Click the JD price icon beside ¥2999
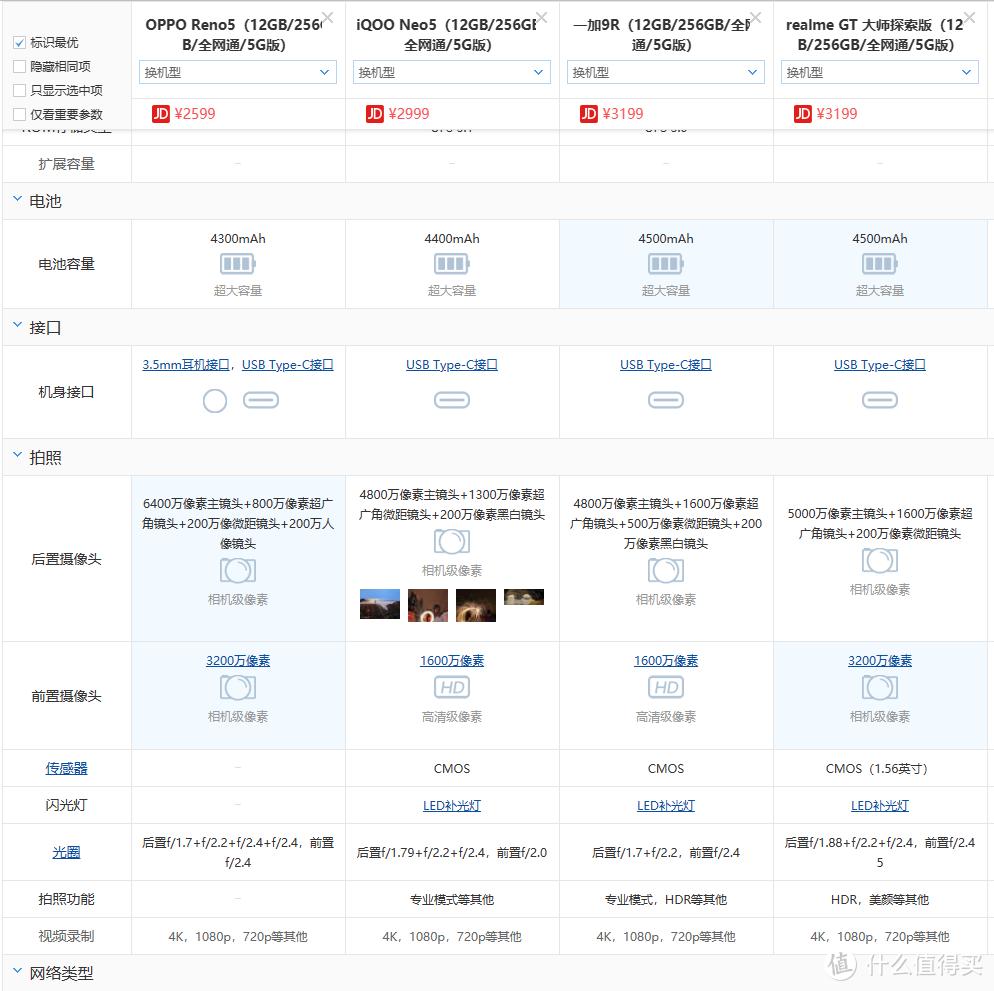This screenshot has height=991, width=994. click(x=374, y=114)
